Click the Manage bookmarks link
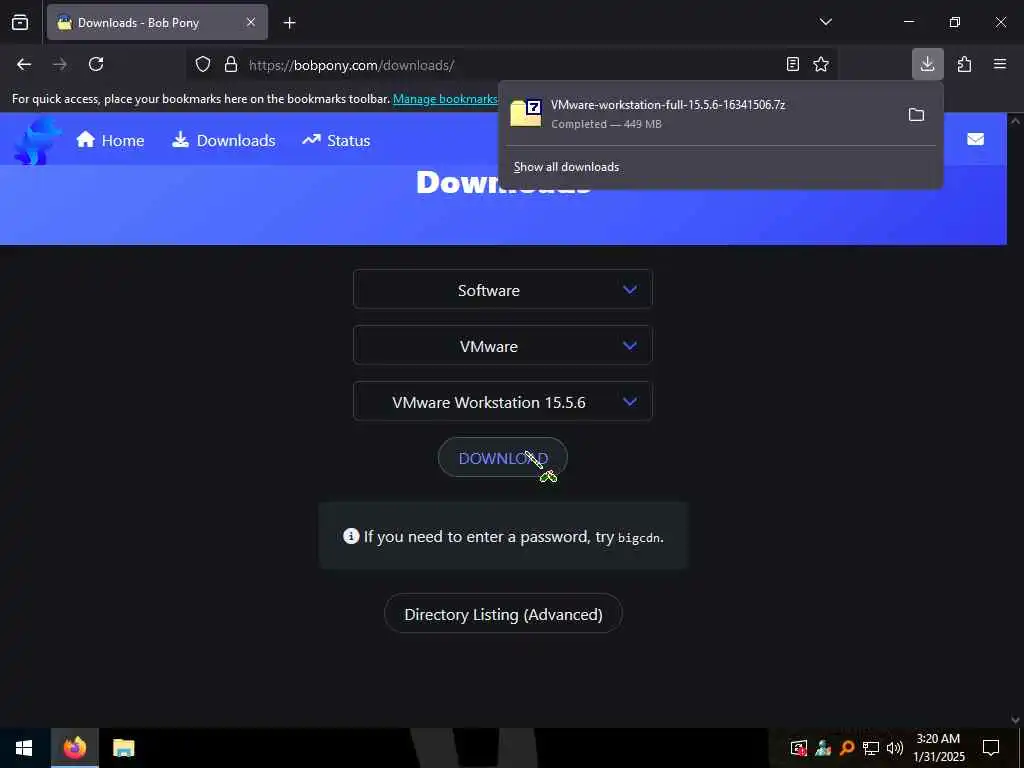The image size is (1024, 768). tap(445, 99)
